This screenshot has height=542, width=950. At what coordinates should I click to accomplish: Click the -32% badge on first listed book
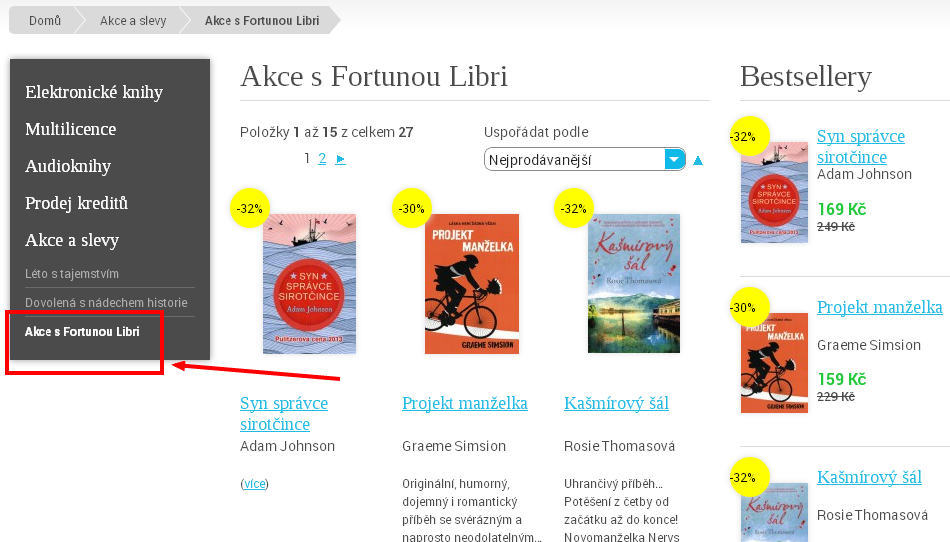pos(250,208)
